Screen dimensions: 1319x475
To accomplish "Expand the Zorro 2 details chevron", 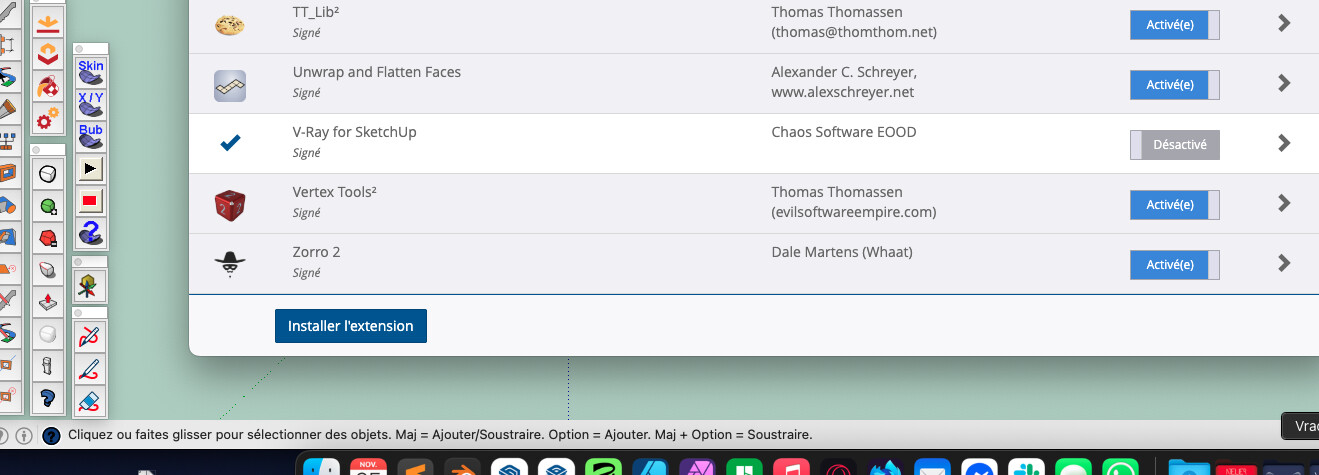I will (x=1285, y=263).
